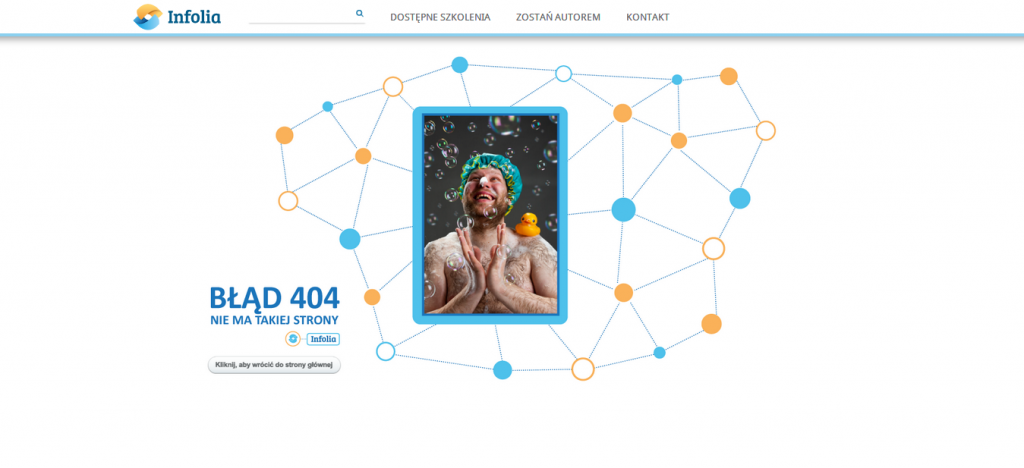Click the teal shower cap on the man's head
The width and height of the screenshot is (1024, 468).
(490, 170)
